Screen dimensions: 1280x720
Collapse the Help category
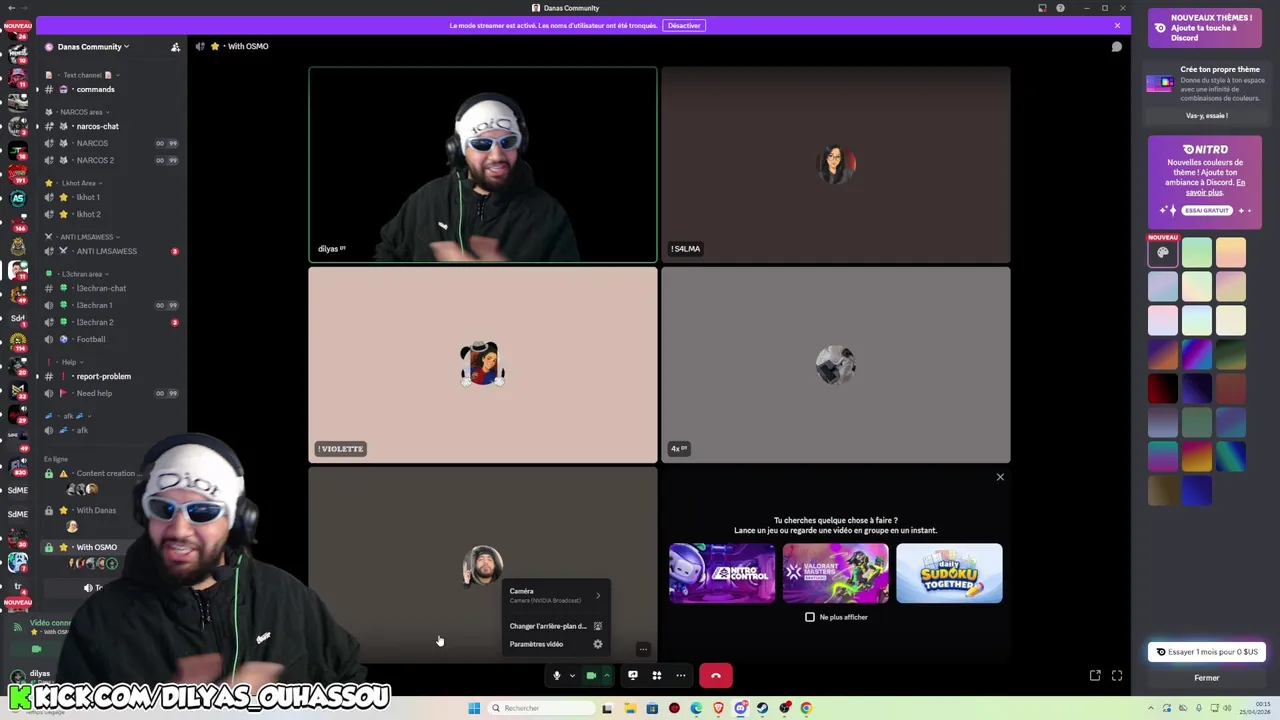66,362
